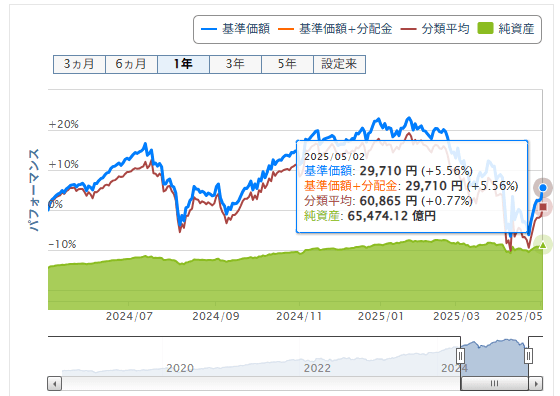Click 2020 in the navigator timeline

pos(180,368)
